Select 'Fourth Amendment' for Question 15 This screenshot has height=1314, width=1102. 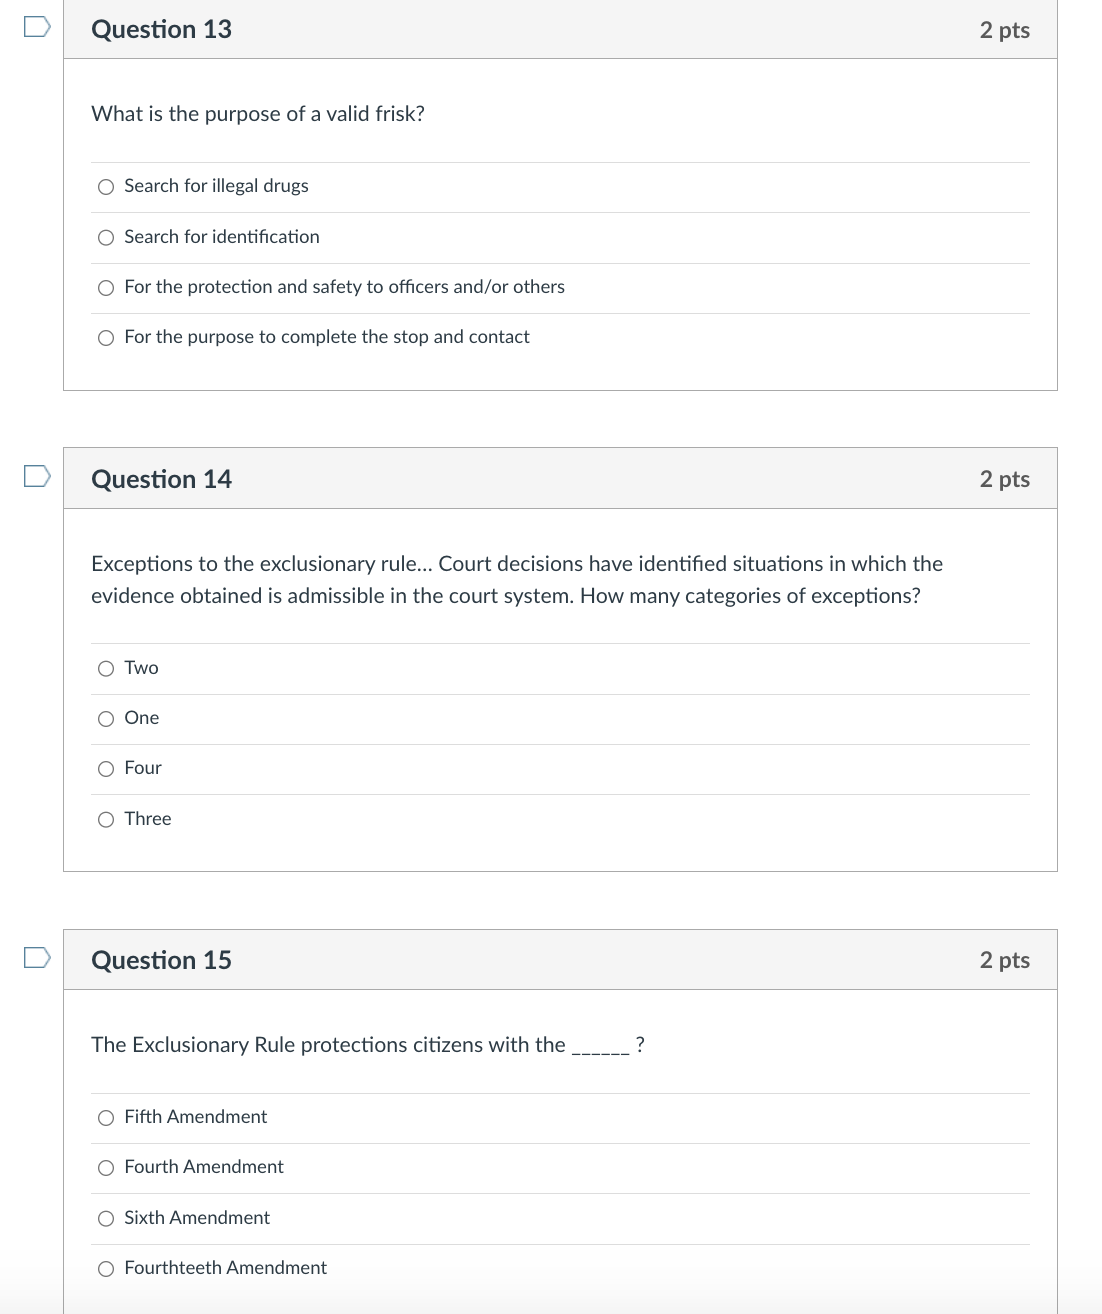[105, 1167]
